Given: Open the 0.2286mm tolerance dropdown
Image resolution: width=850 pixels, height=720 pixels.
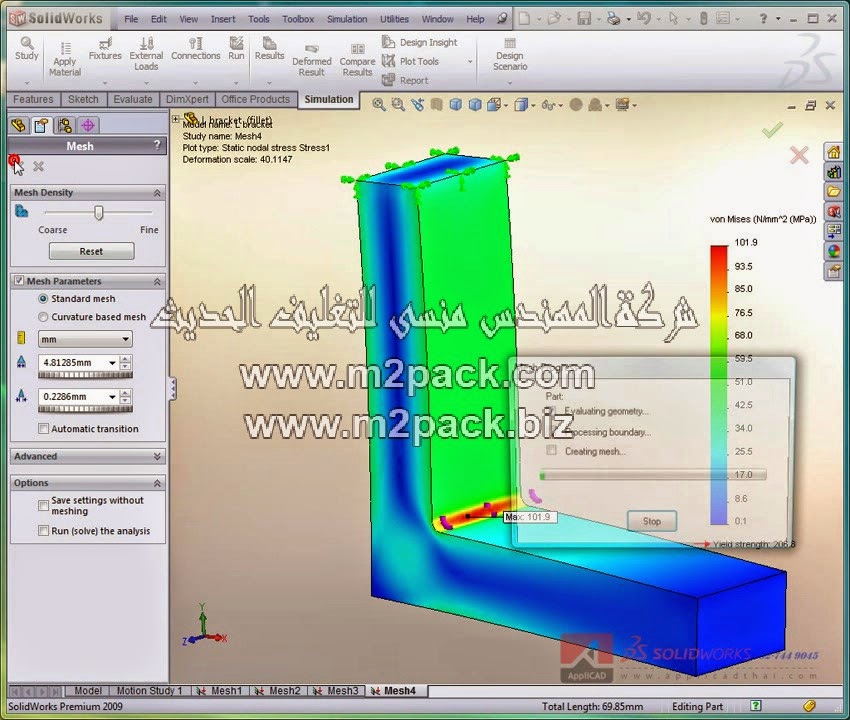Looking at the screenshot, I should [x=112, y=397].
